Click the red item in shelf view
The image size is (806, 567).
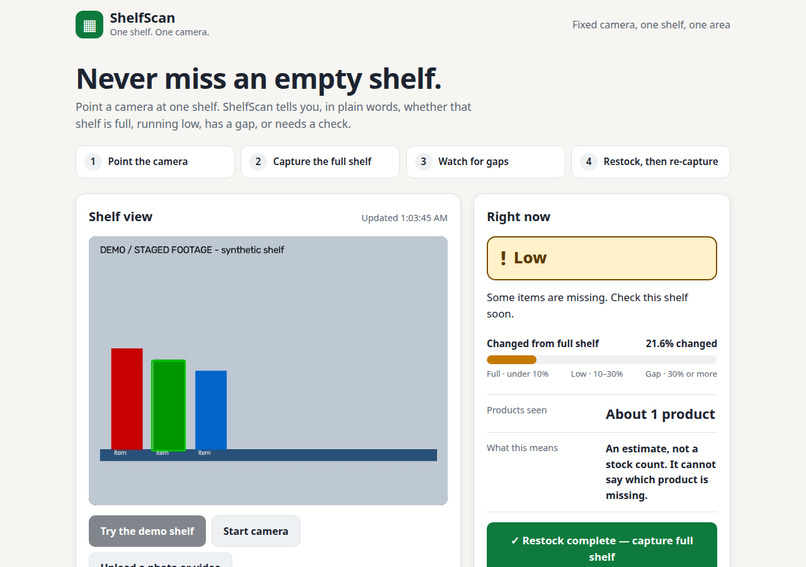point(127,399)
